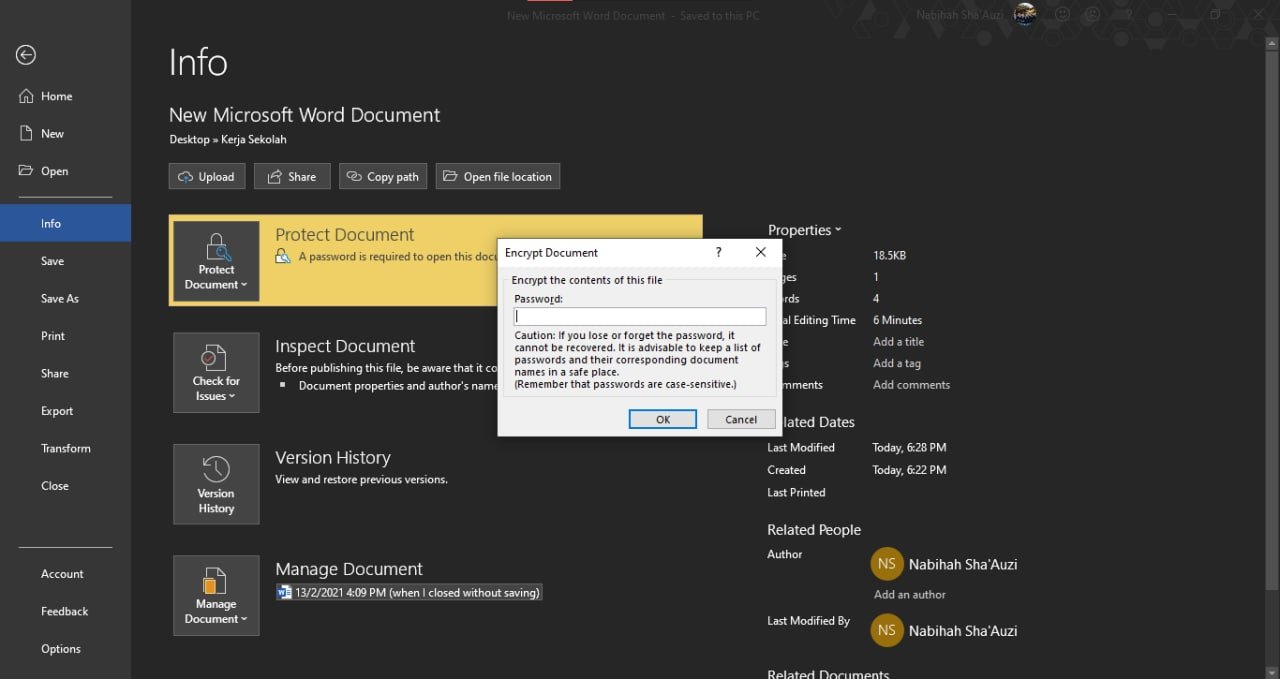Select New in the sidebar
The image size is (1280, 679).
click(52, 133)
